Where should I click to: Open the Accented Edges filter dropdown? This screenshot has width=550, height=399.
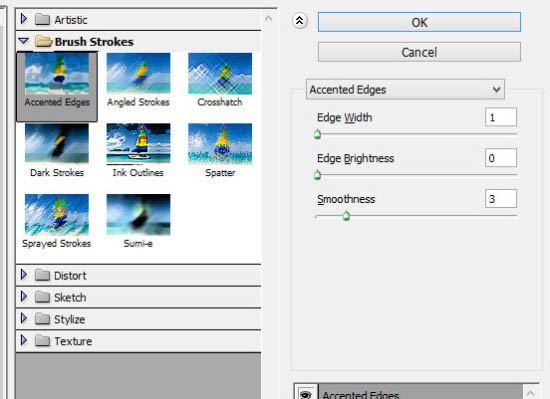coord(405,89)
